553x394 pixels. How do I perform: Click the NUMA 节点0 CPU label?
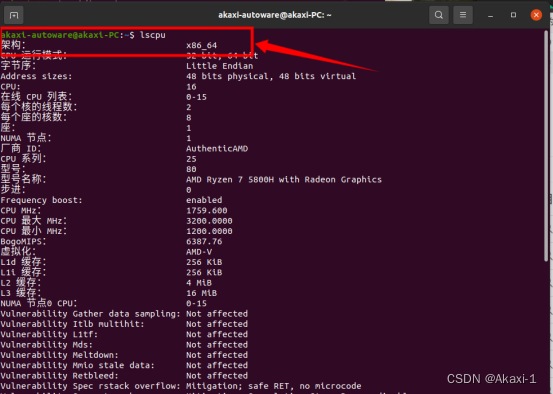39,303
